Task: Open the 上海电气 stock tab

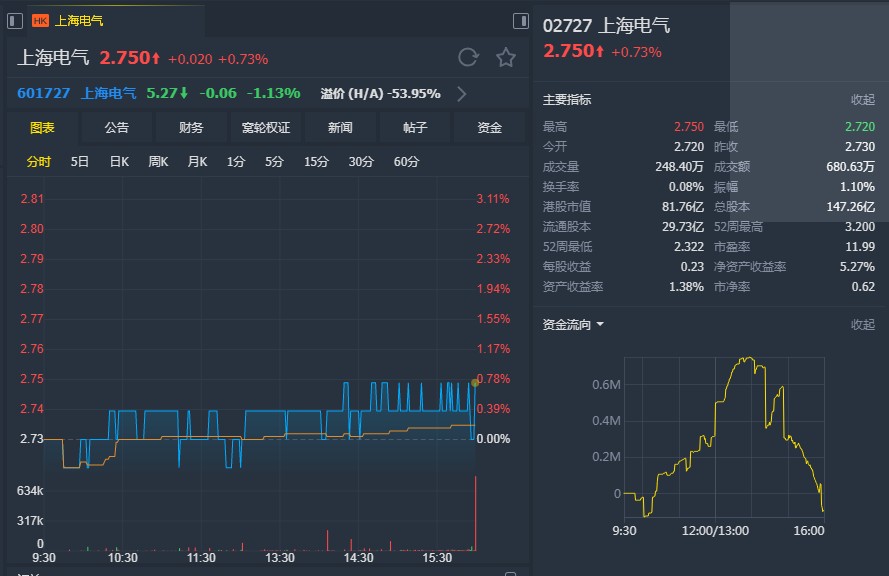Action: (x=79, y=21)
